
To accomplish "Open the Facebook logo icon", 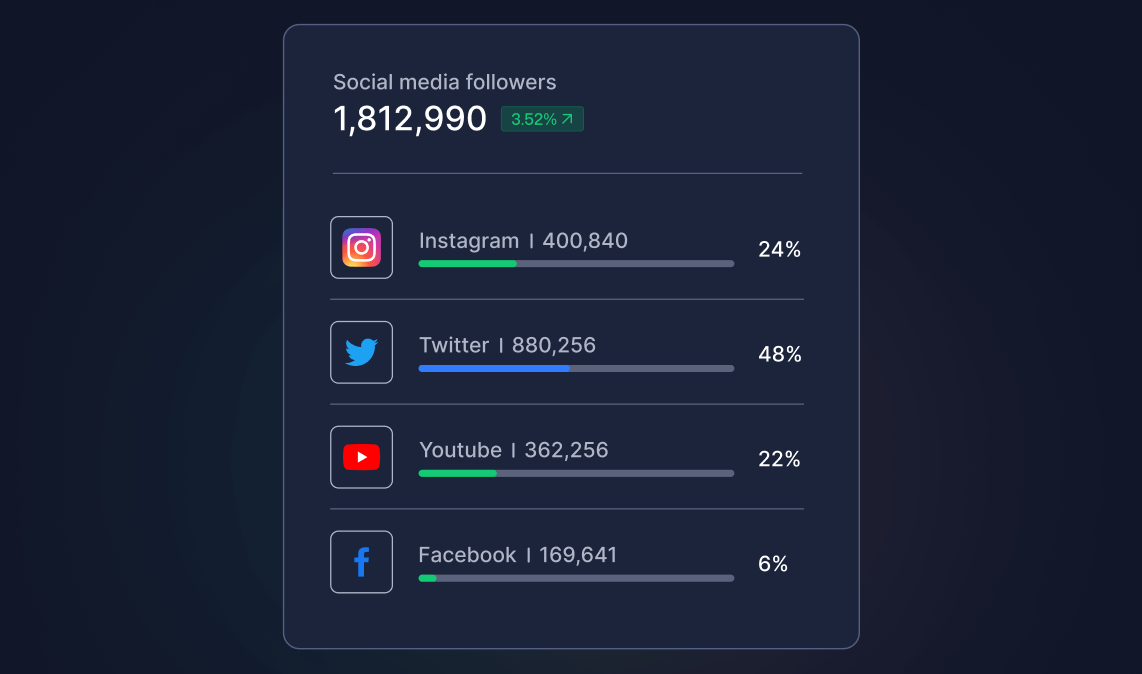I will [361, 562].
